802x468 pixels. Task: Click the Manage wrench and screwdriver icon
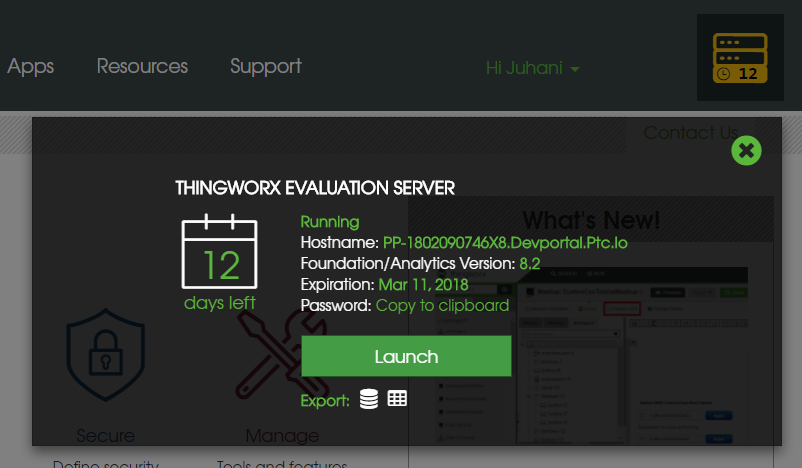click(x=282, y=354)
